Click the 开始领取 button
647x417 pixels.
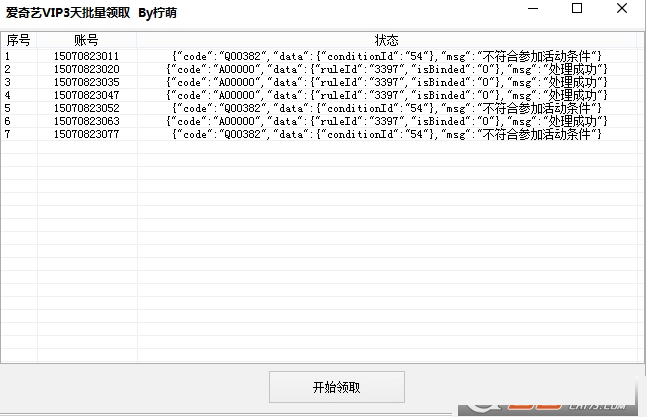[x=337, y=387]
